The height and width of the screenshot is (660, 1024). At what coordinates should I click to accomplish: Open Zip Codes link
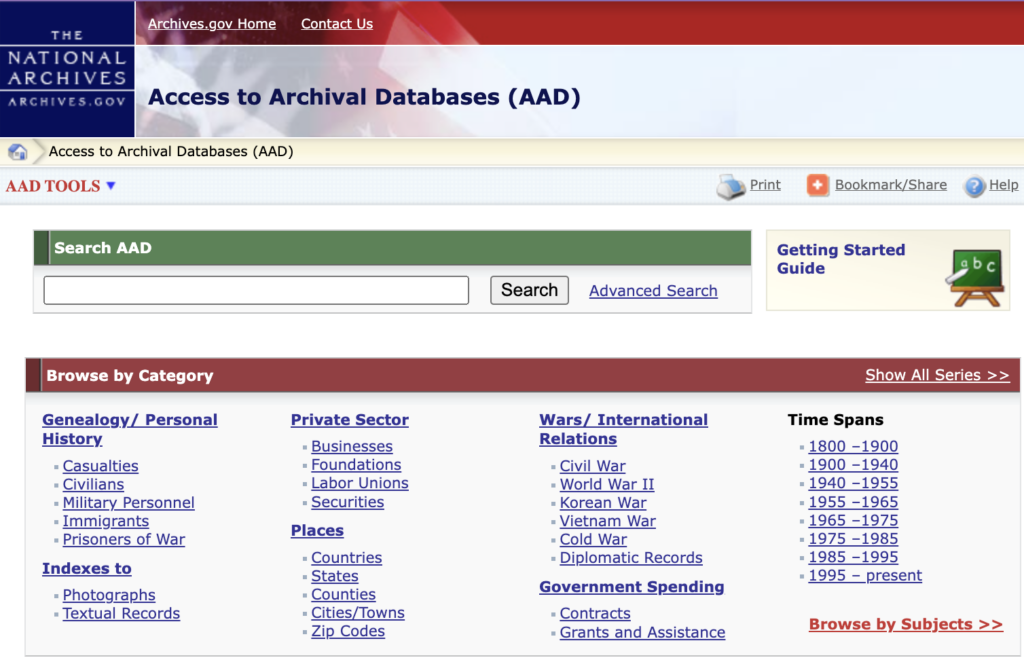click(348, 631)
